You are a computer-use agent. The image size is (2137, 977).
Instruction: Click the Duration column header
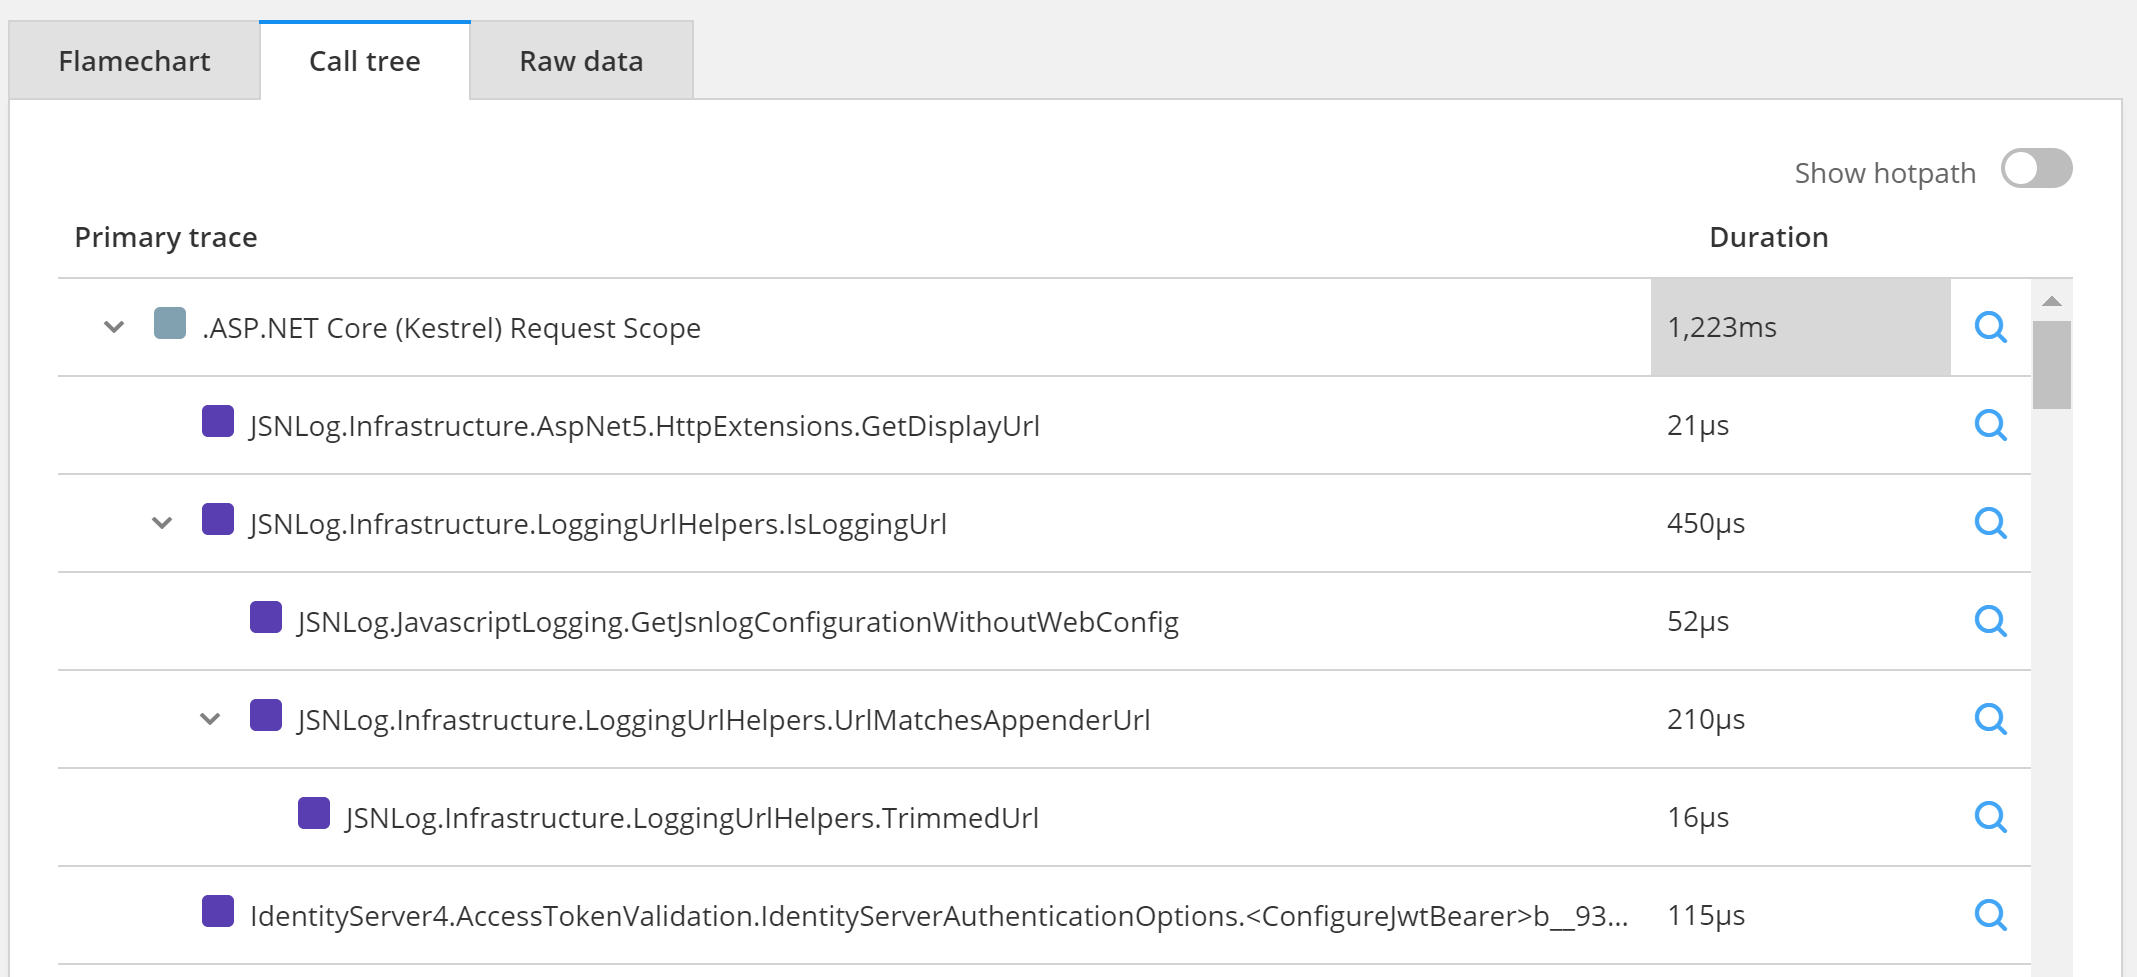pos(1769,237)
